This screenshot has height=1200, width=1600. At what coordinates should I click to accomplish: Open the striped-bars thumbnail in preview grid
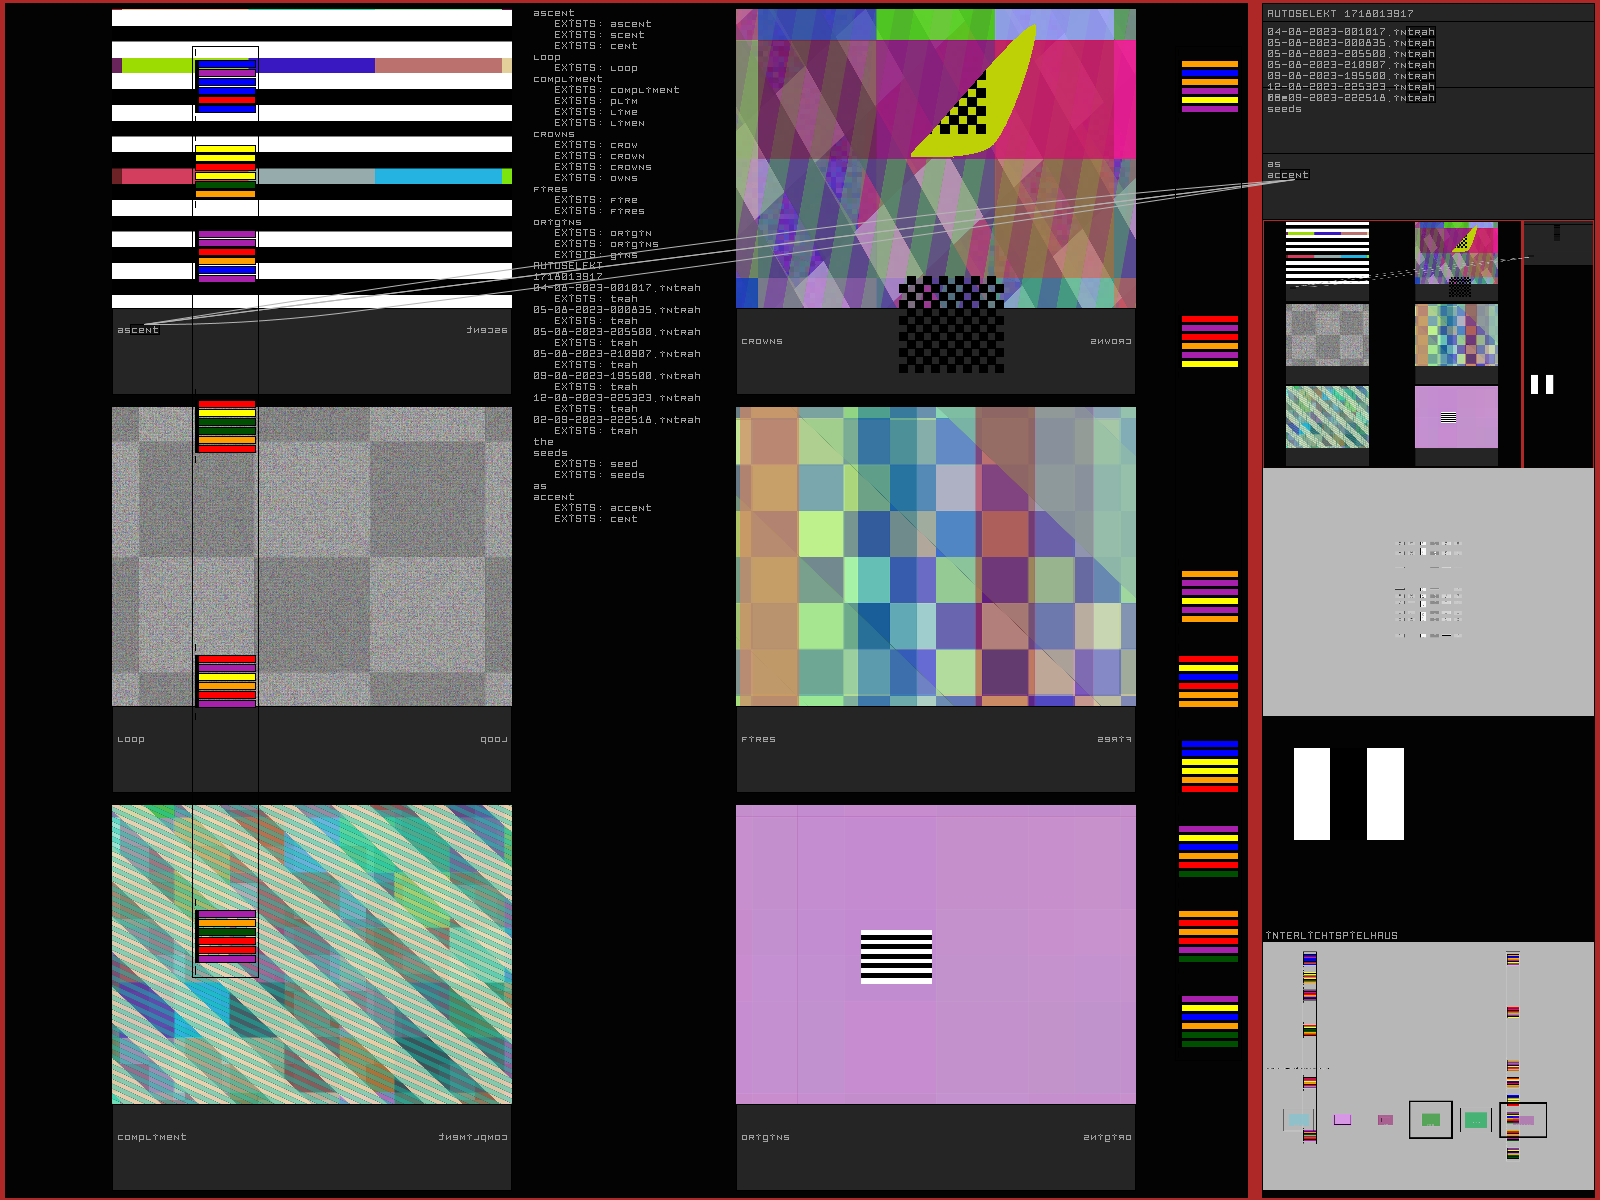(x=1327, y=254)
